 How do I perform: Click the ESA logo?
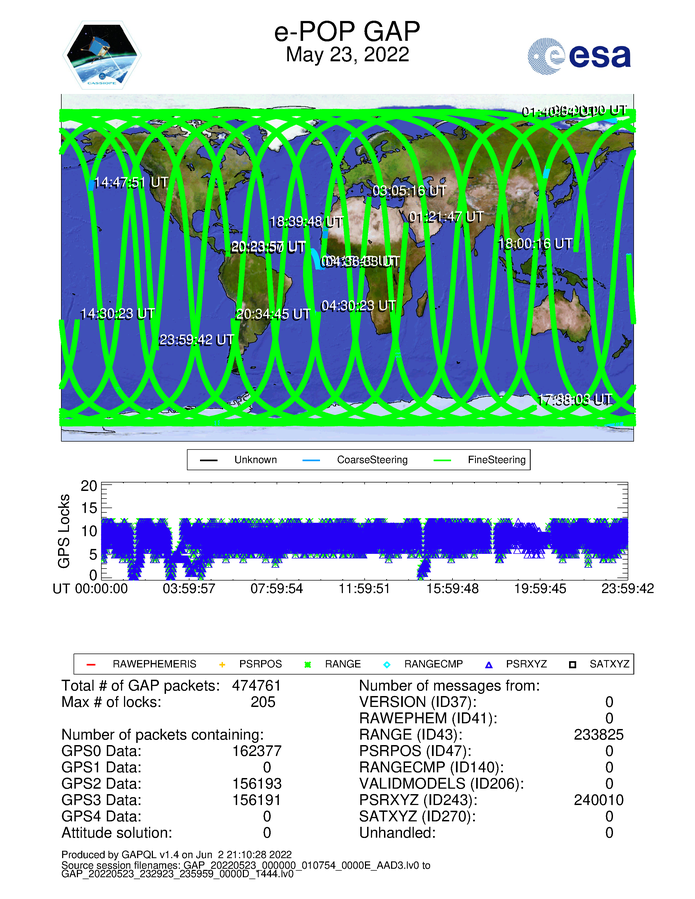click(580, 55)
